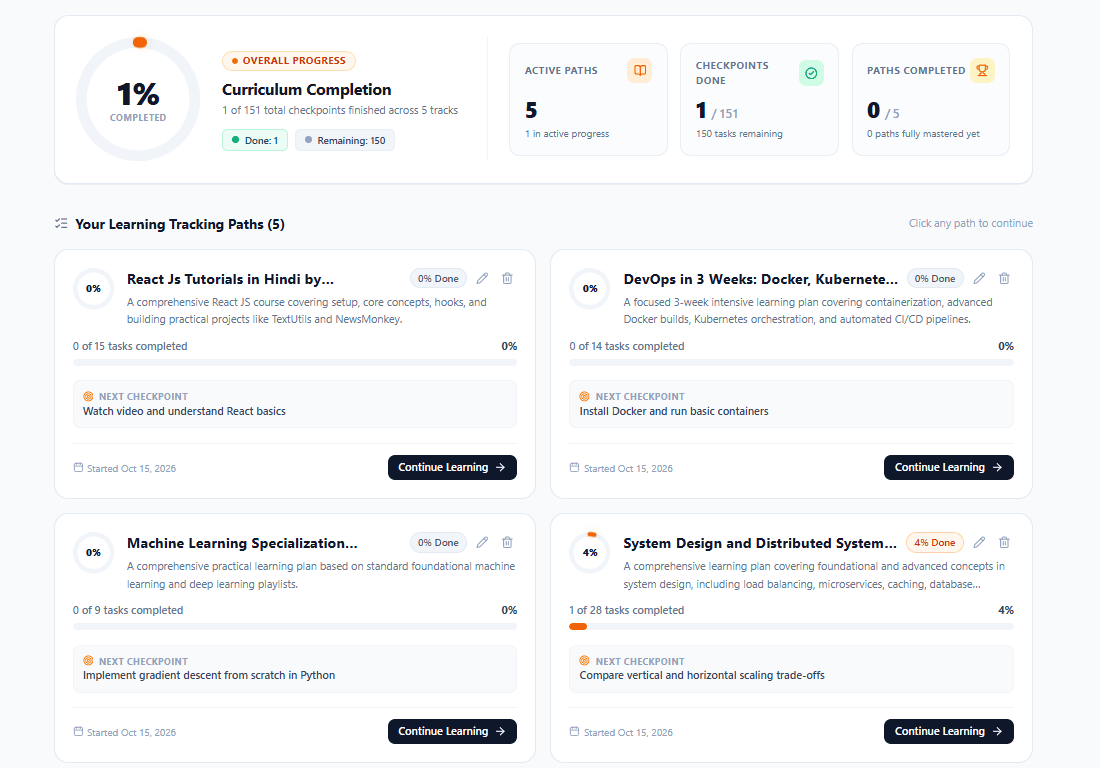Click the target icon in the React next checkpoint
1100x768 pixels.
(88, 396)
